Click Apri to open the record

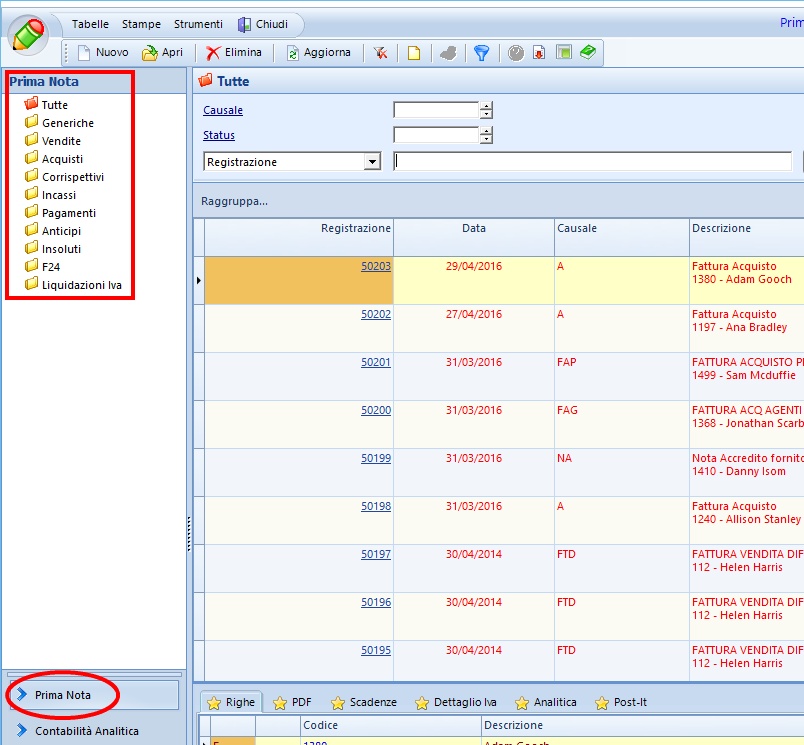click(163, 53)
